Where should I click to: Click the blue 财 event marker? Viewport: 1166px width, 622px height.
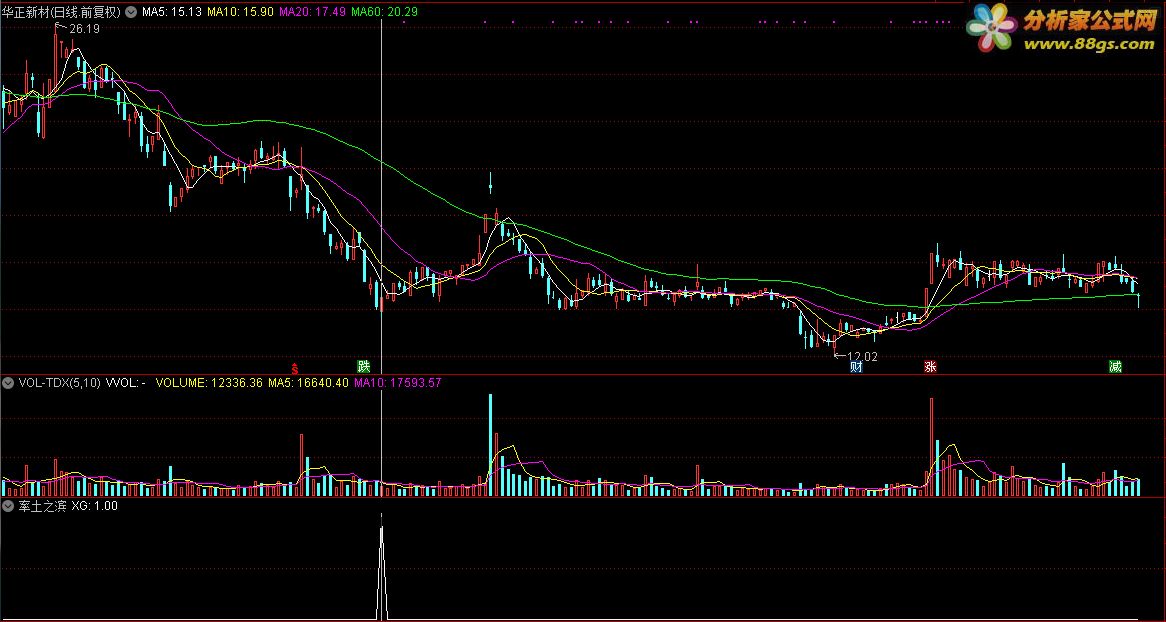pos(857,366)
